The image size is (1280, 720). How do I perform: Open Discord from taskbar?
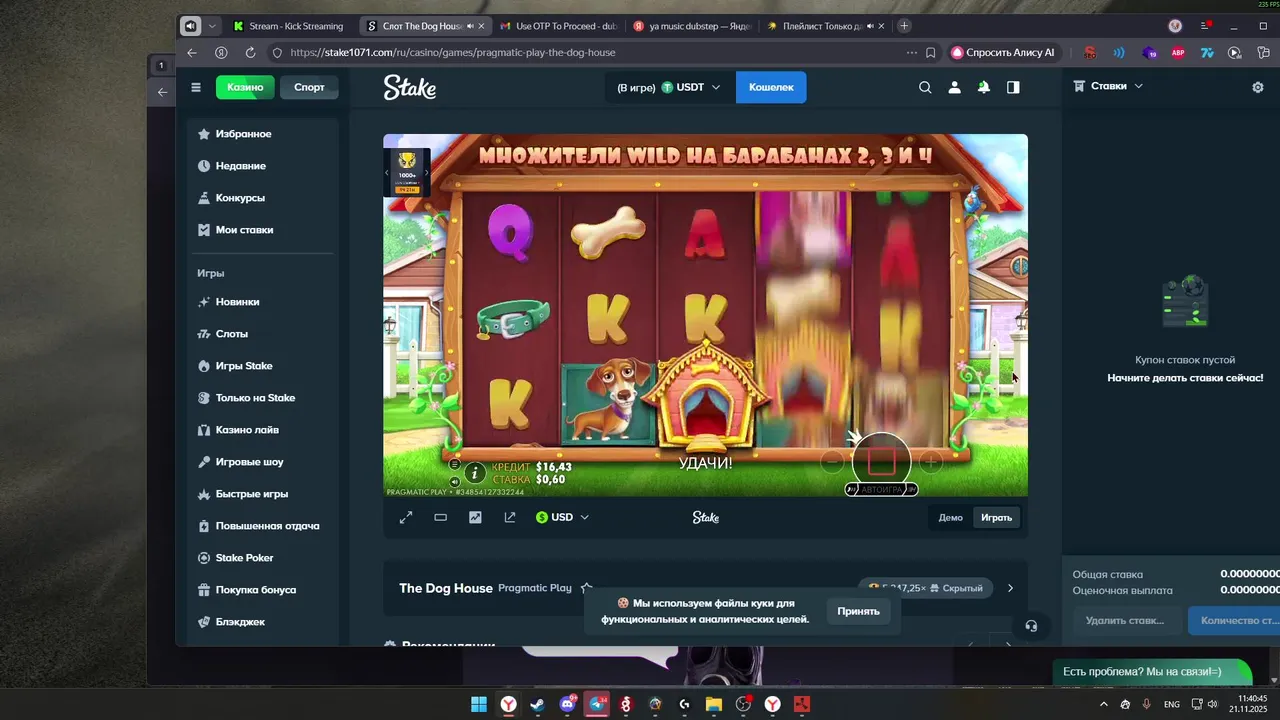[x=568, y=704]
